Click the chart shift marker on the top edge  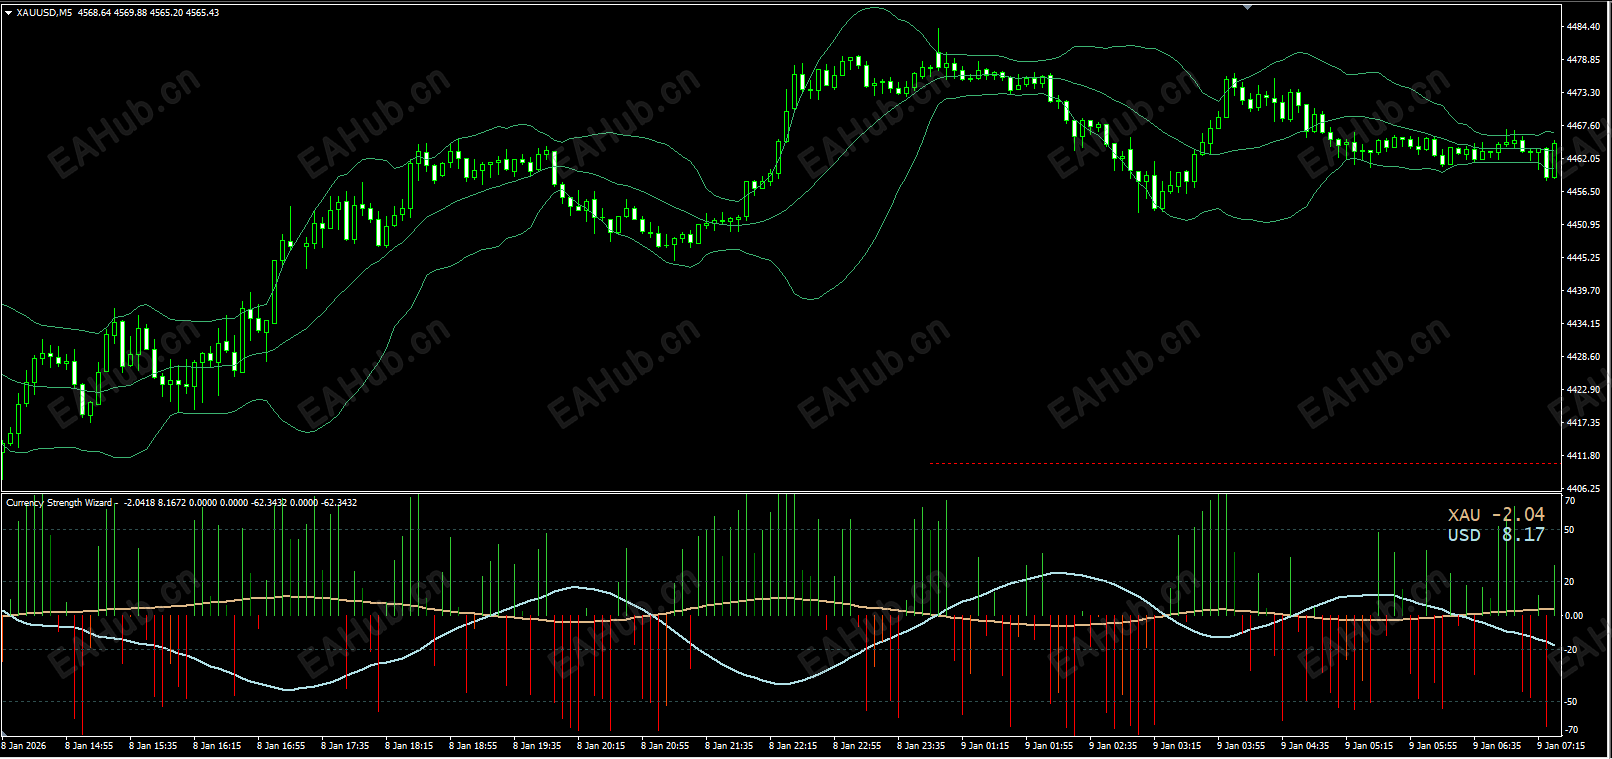click(x=1247, y=7)
